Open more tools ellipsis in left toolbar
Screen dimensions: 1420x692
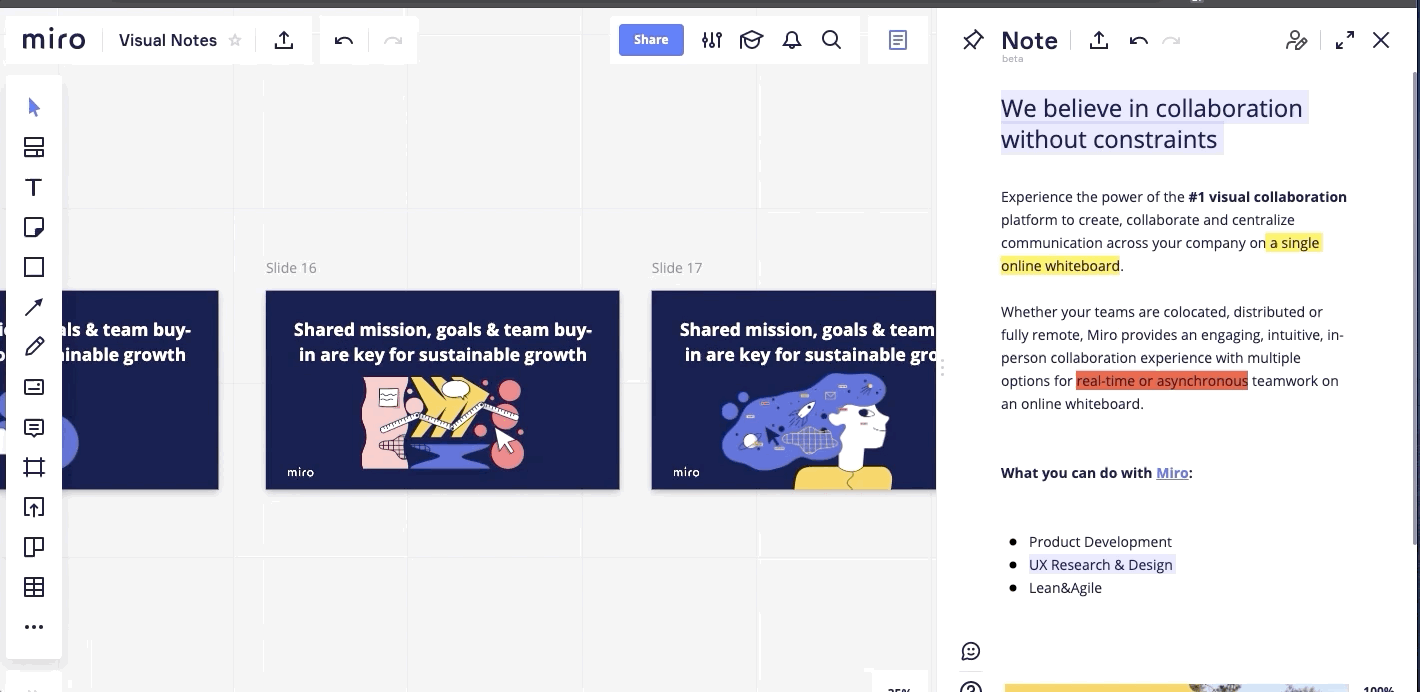34,627
